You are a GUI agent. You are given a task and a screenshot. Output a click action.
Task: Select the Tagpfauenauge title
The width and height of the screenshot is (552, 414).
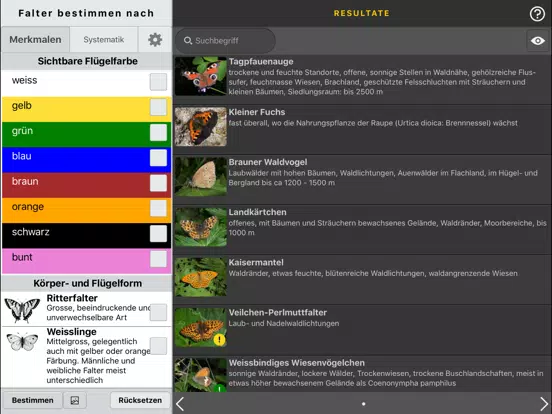click(261, 62)
